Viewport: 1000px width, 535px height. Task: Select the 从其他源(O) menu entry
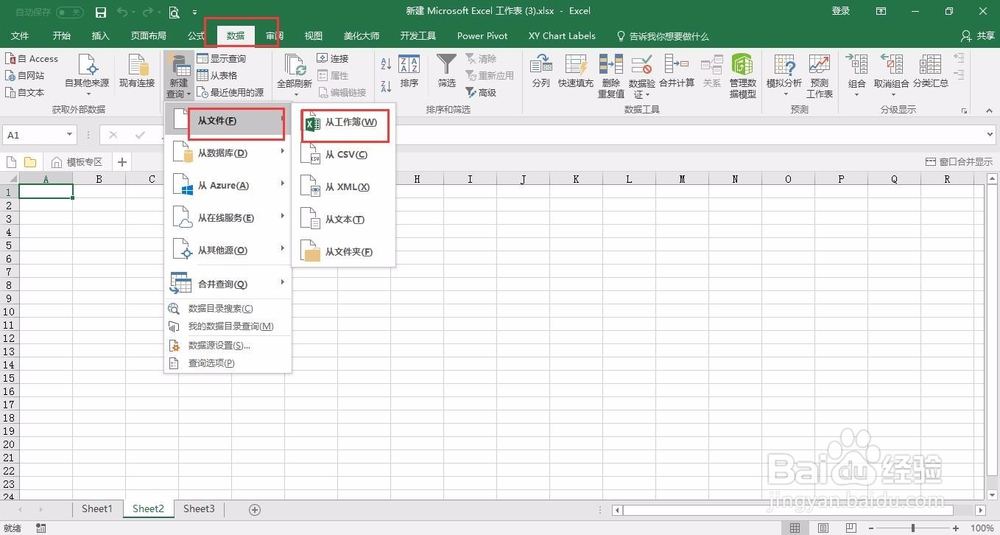[x=228, y=251]
